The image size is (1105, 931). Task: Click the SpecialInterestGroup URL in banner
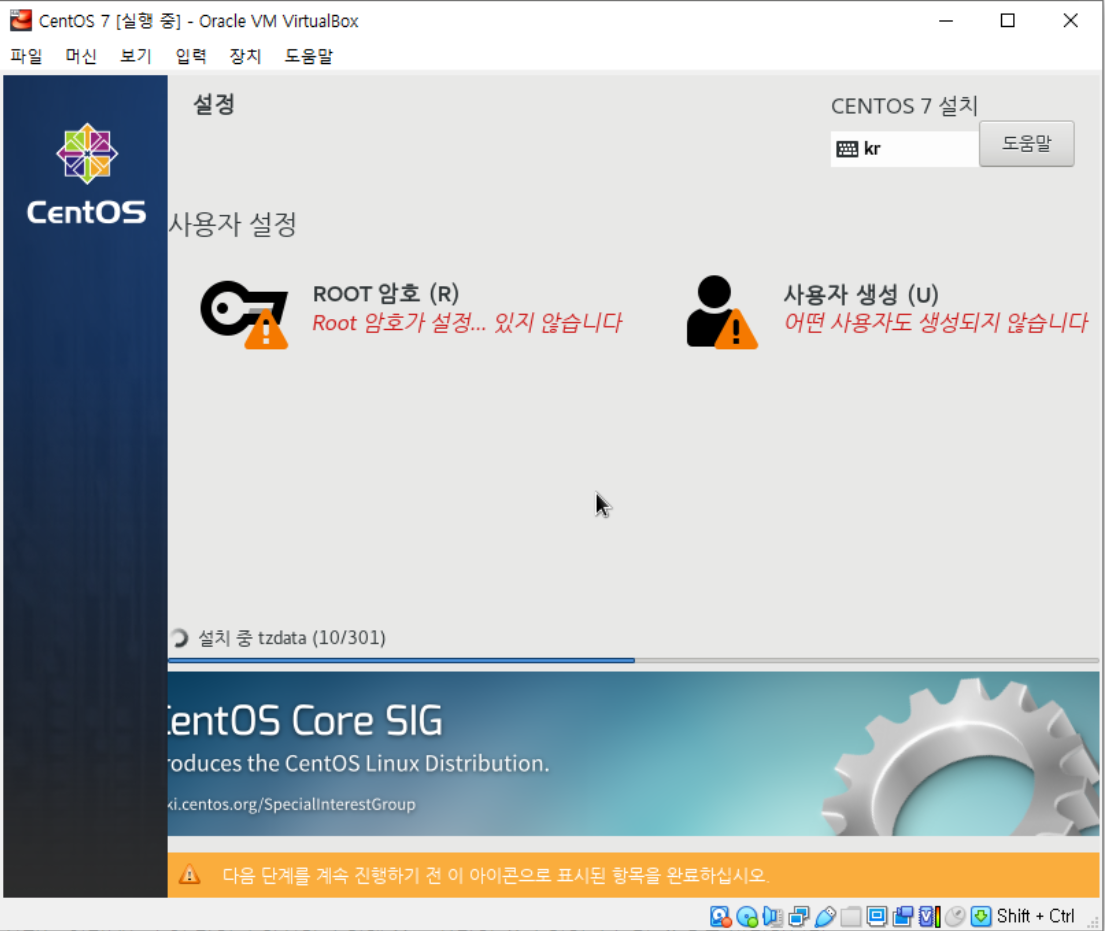(292, 804)
